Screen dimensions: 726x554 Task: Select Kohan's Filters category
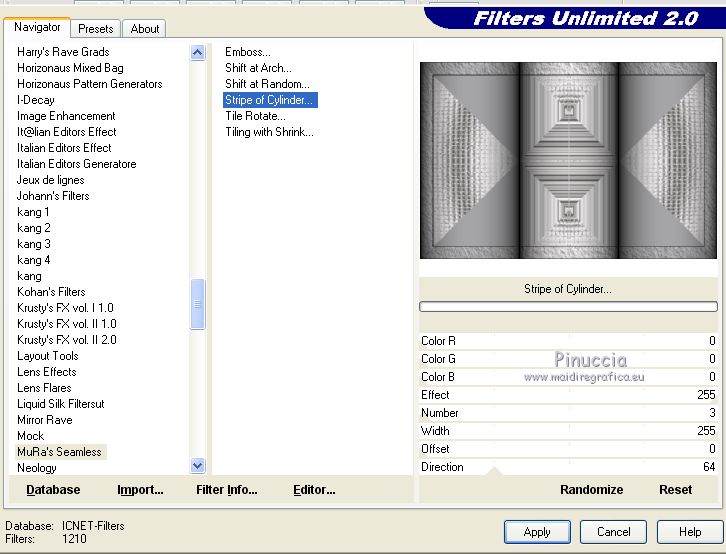[x=51, y=292]
